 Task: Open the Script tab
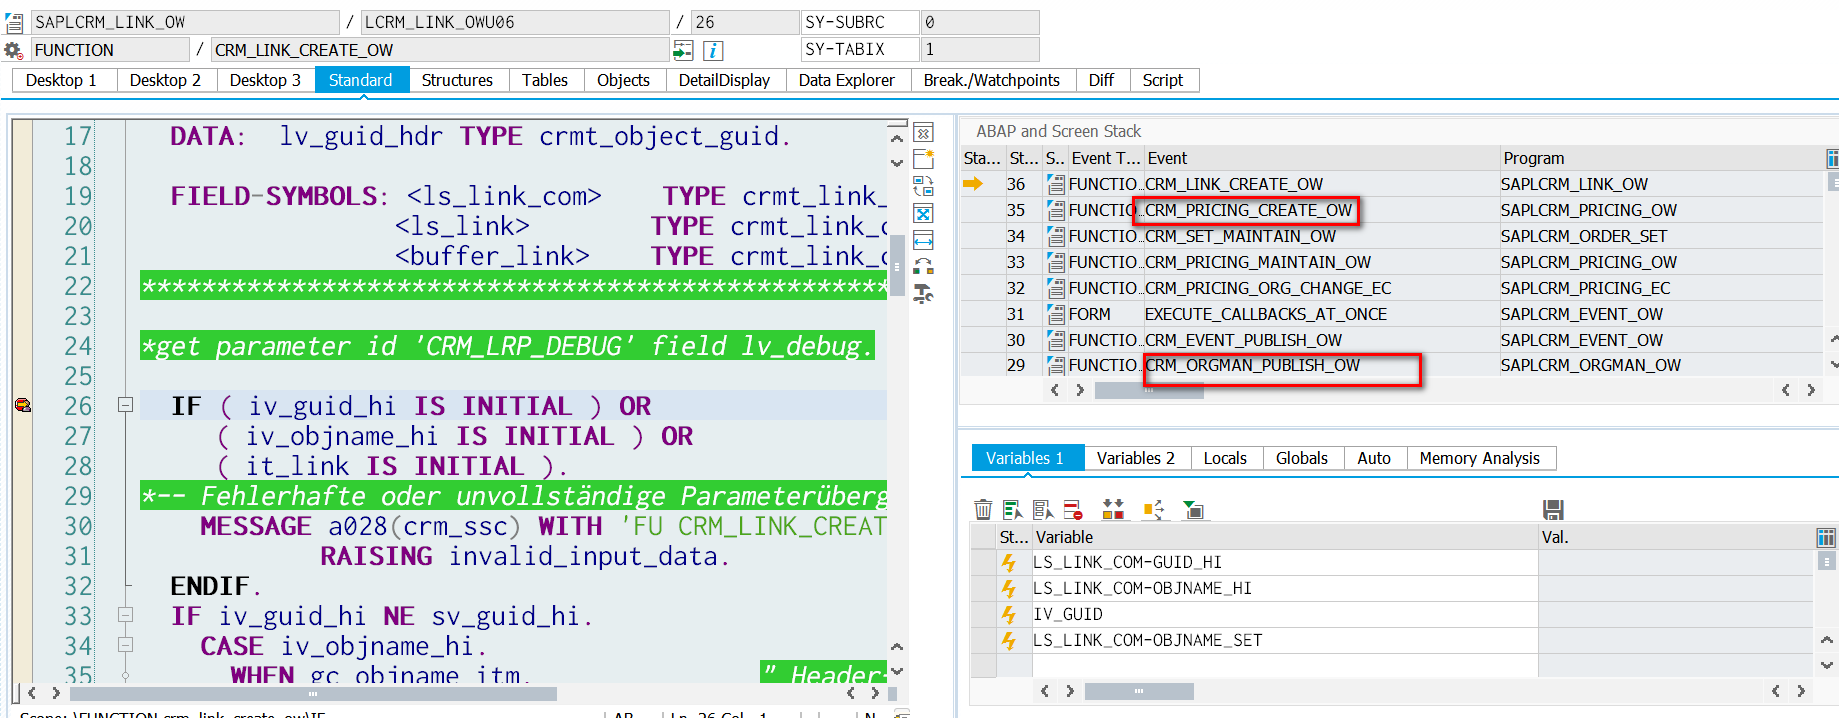(x=1163, y=80)
